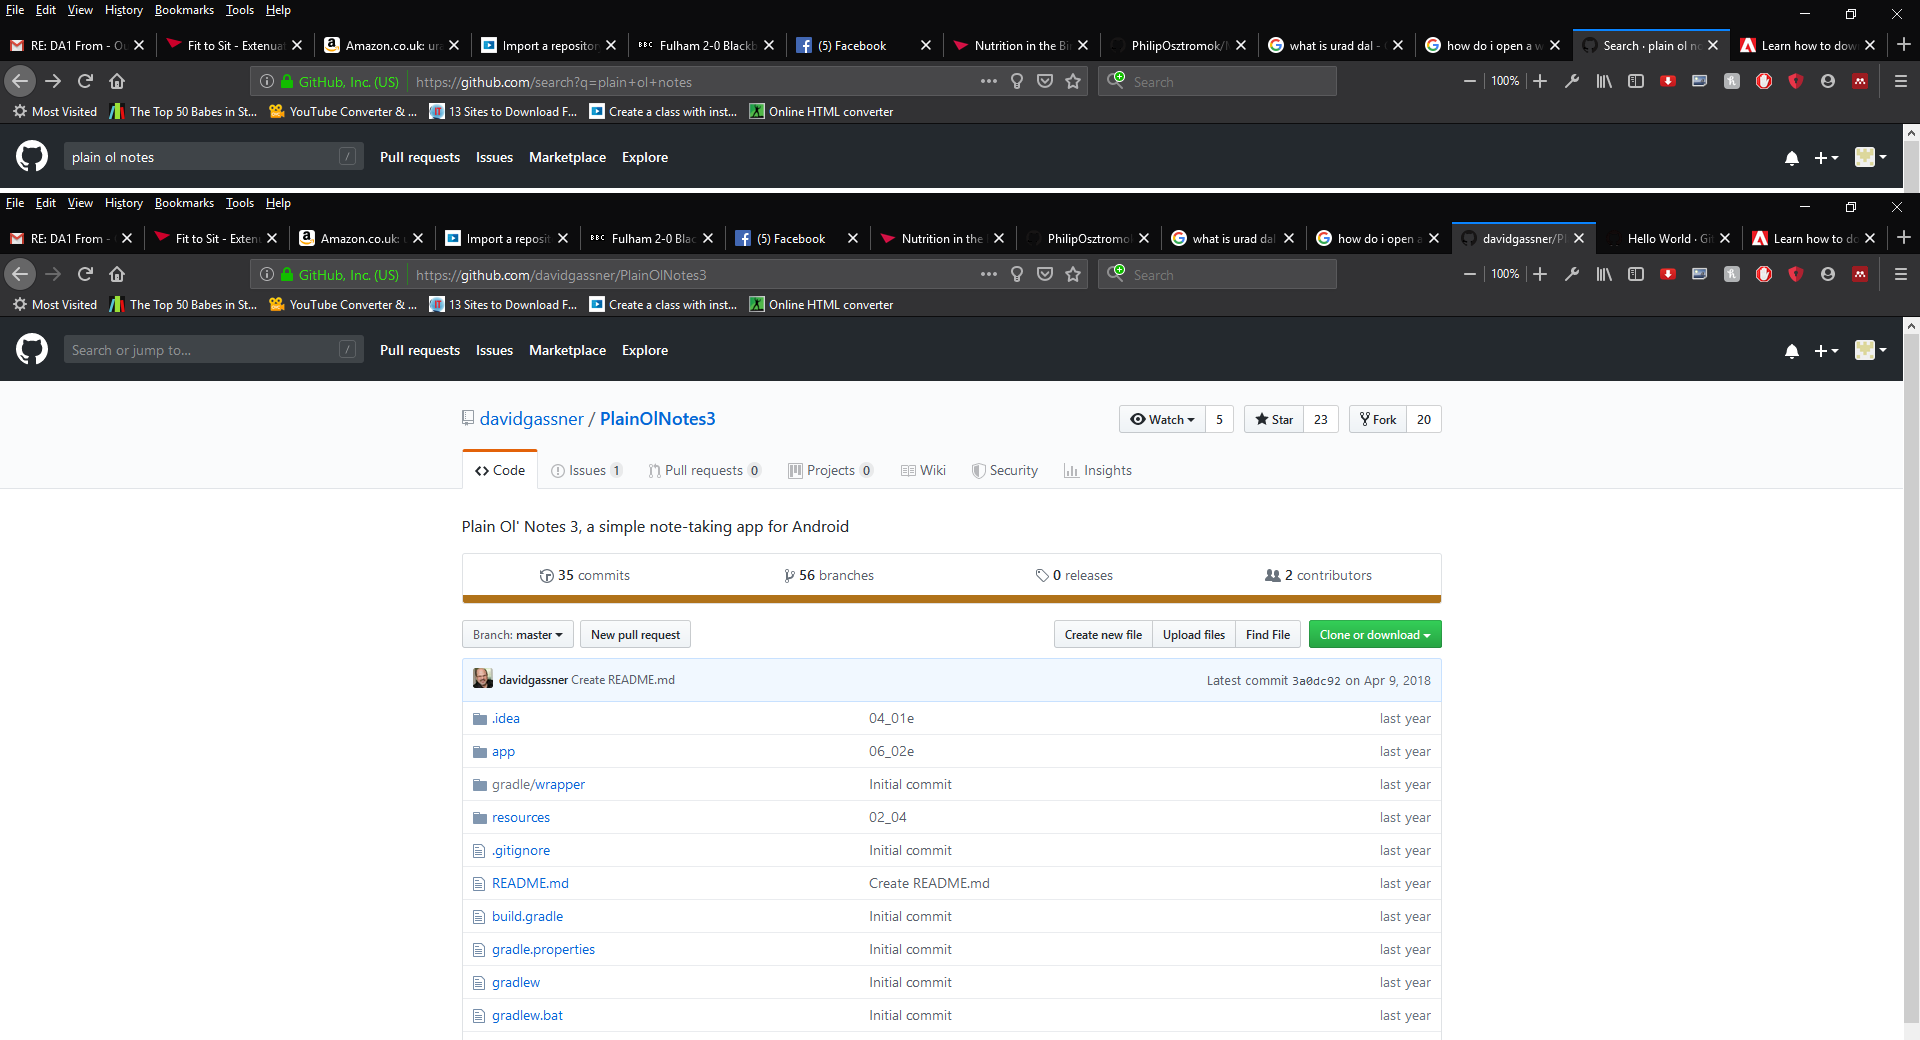Click the account icon in lower window toolbar

[1828, 274]
